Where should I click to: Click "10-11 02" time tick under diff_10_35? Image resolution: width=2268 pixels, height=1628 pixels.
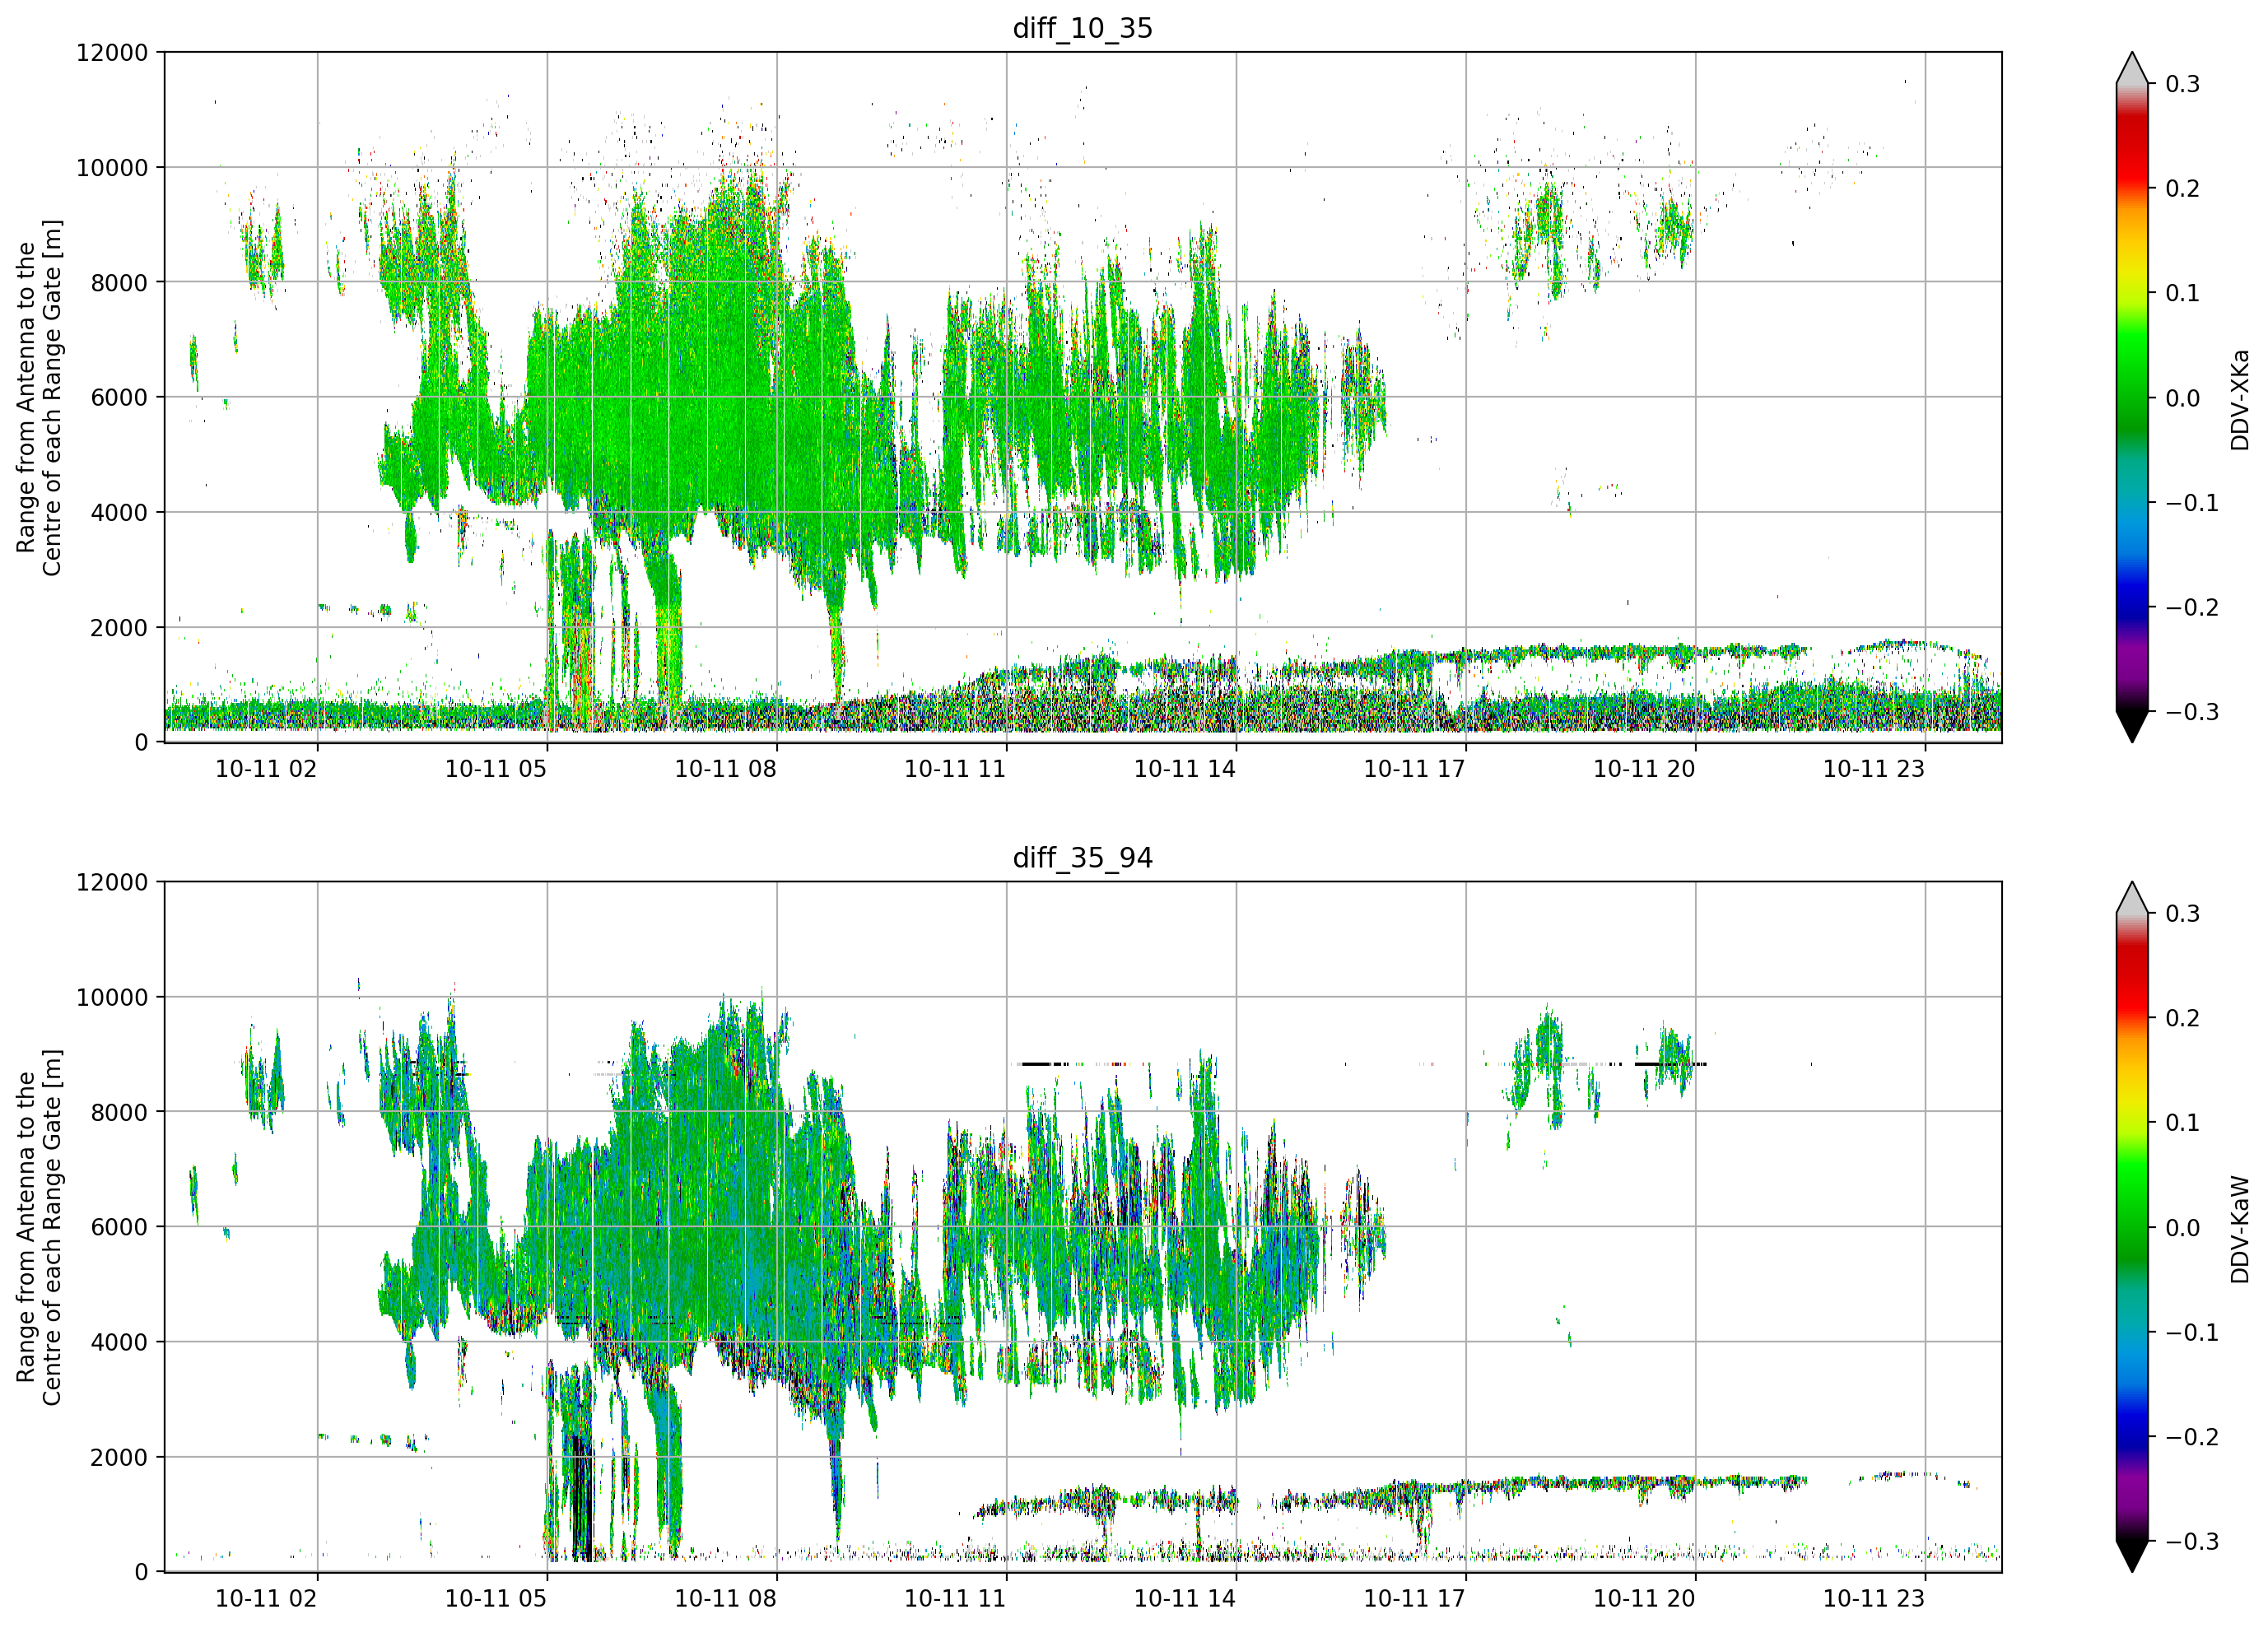tap(266, 769)
